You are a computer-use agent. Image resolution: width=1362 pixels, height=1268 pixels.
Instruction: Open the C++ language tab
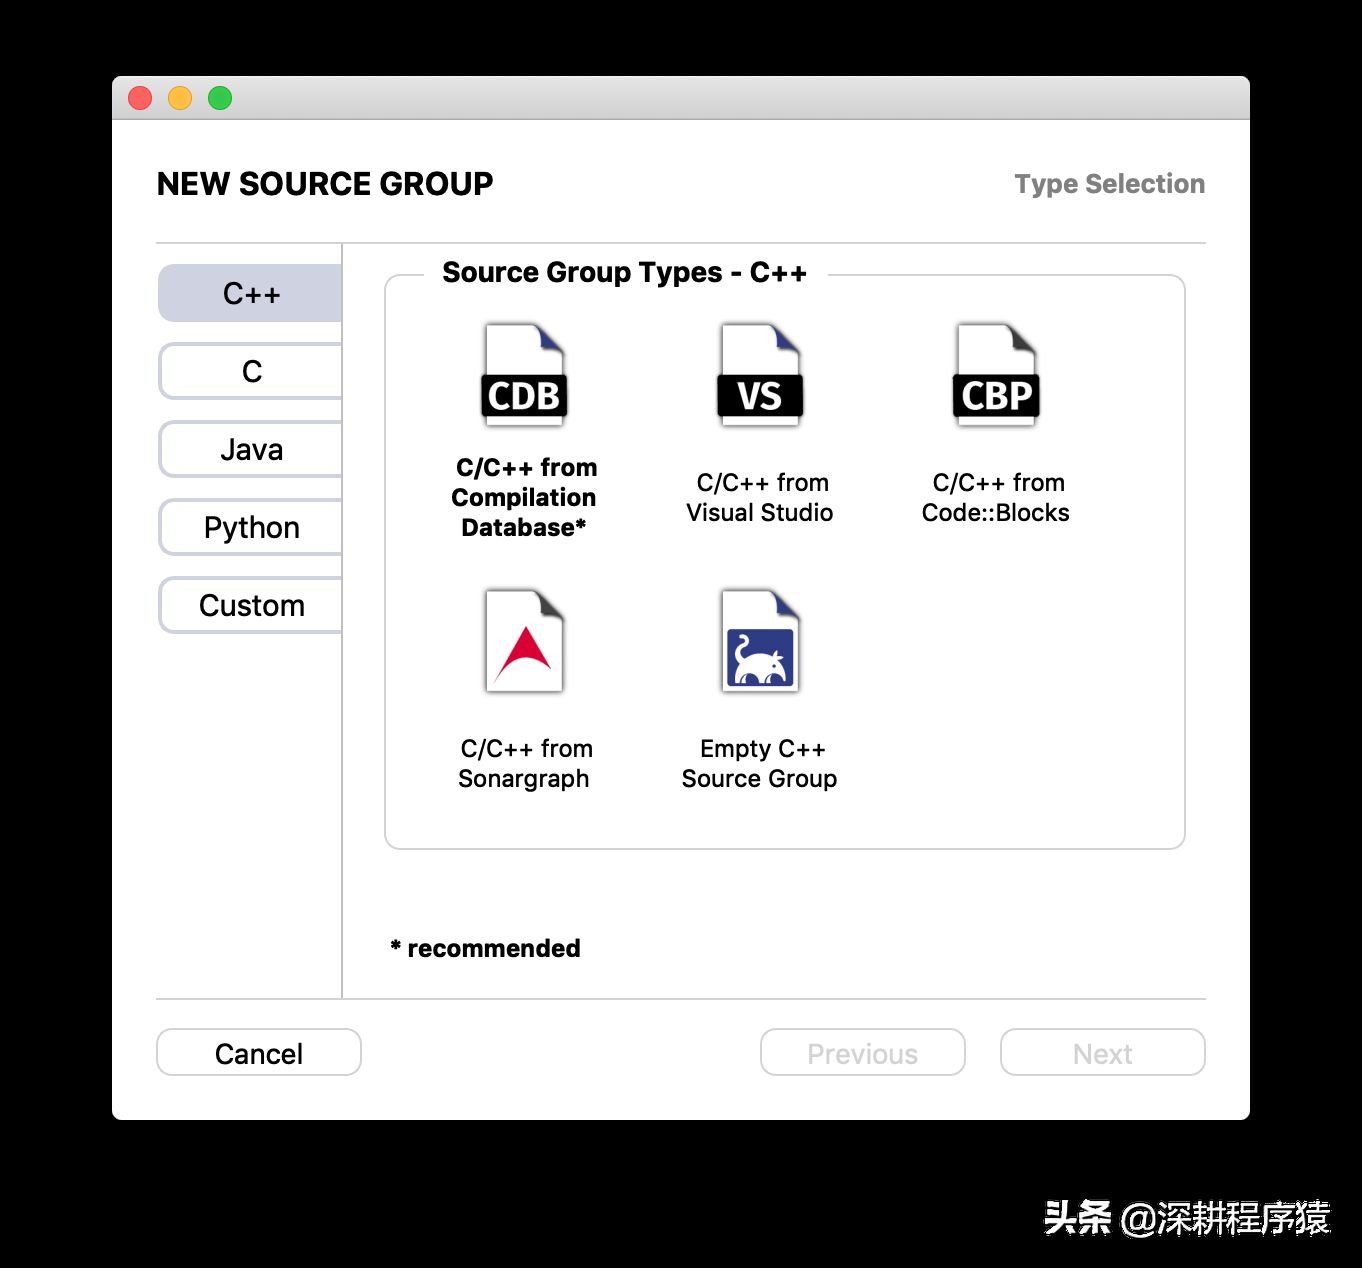(250, 293)
